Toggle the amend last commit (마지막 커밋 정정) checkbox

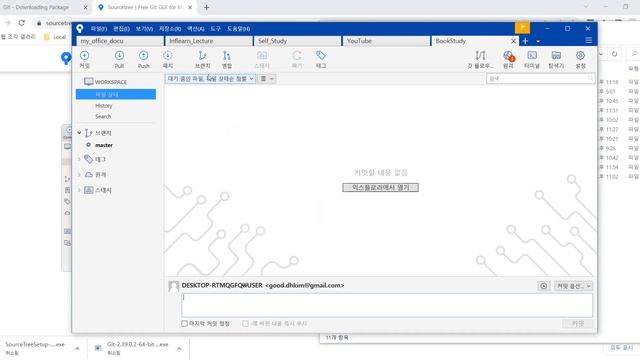click(184, 324)
